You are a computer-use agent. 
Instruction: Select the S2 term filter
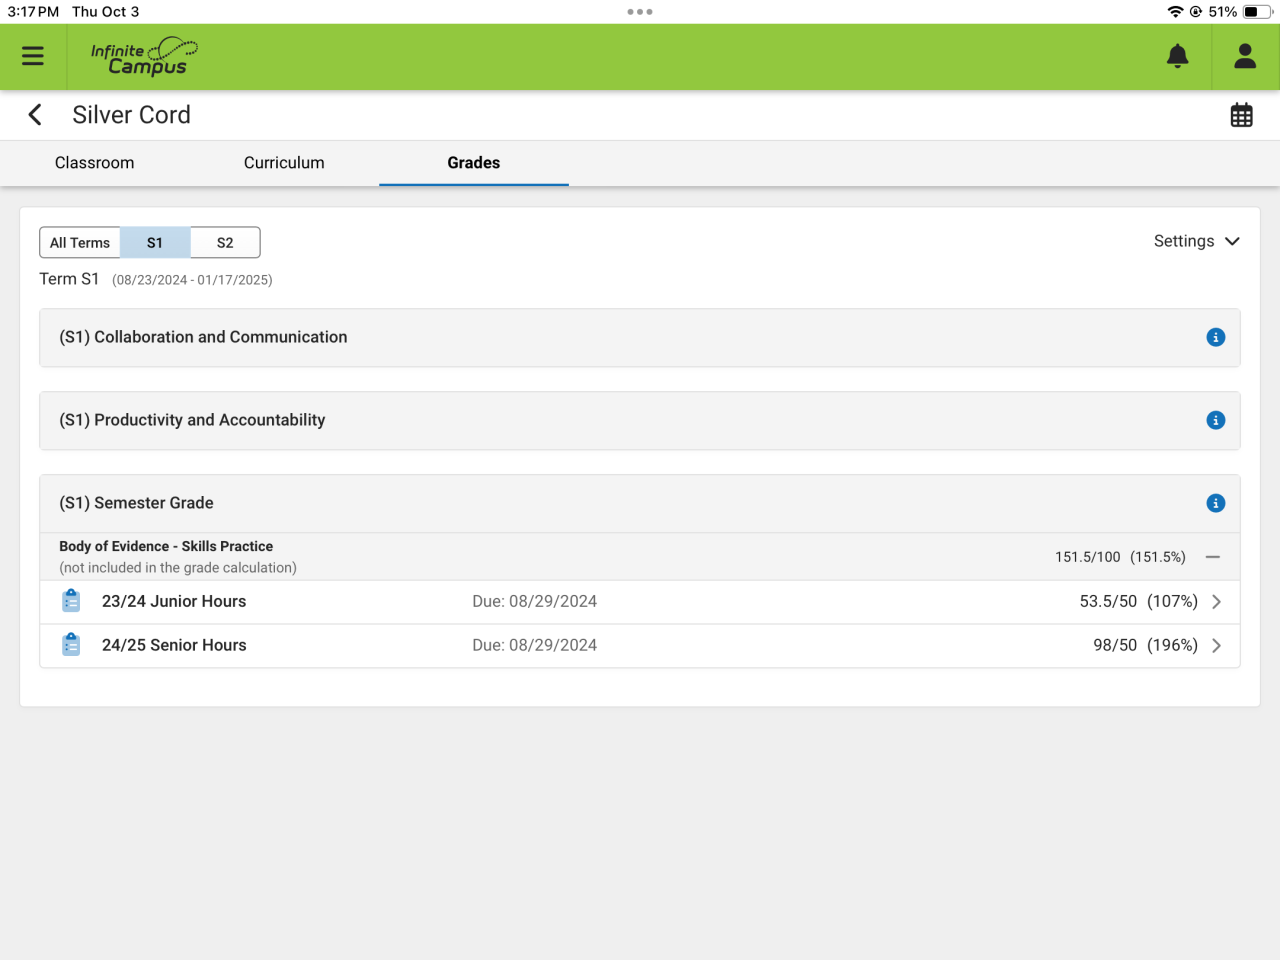[225, 243]
